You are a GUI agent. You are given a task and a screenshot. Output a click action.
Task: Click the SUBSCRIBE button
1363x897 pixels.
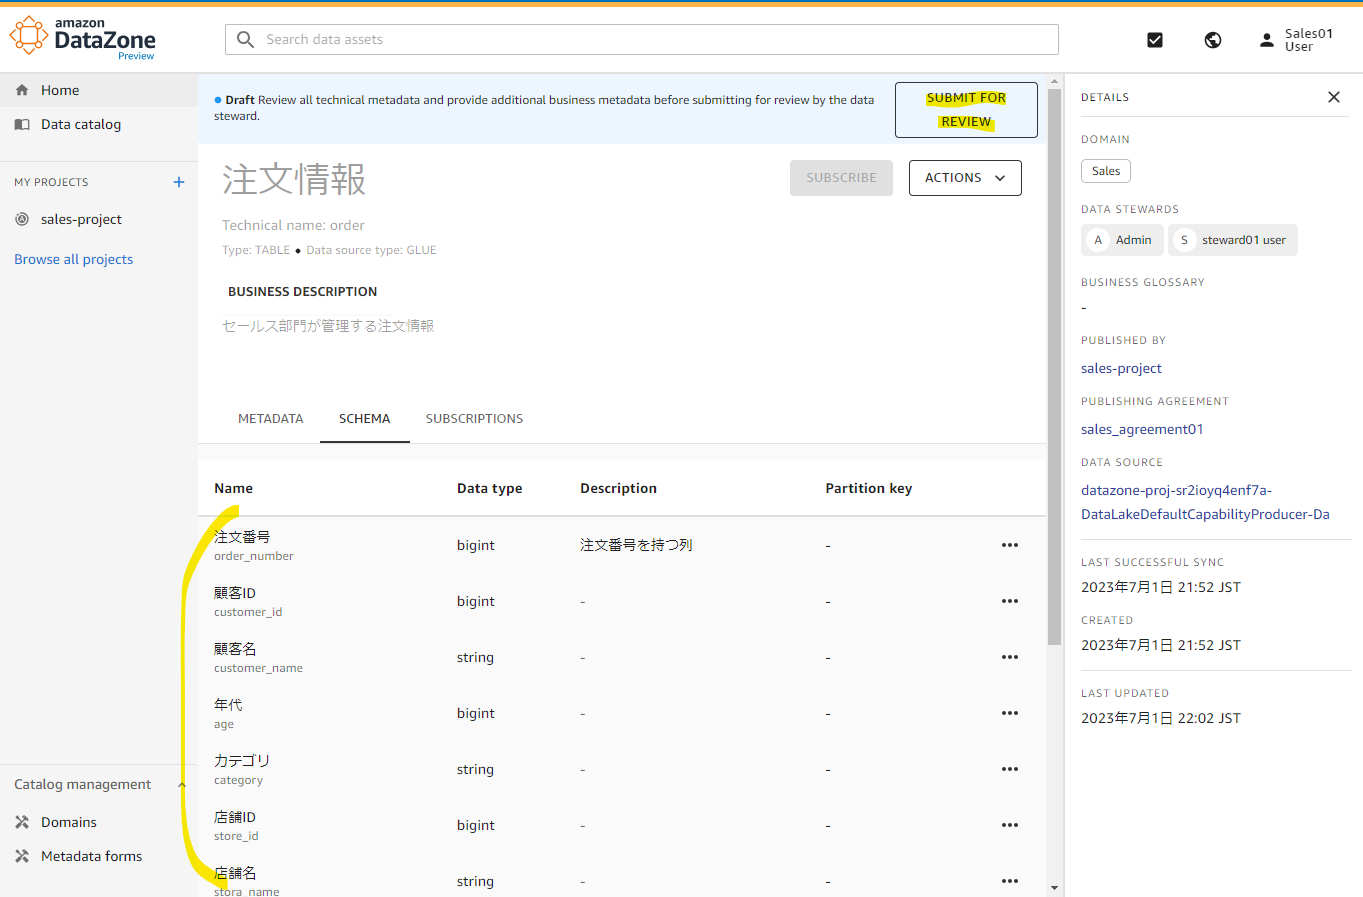(x=841, y=178)
